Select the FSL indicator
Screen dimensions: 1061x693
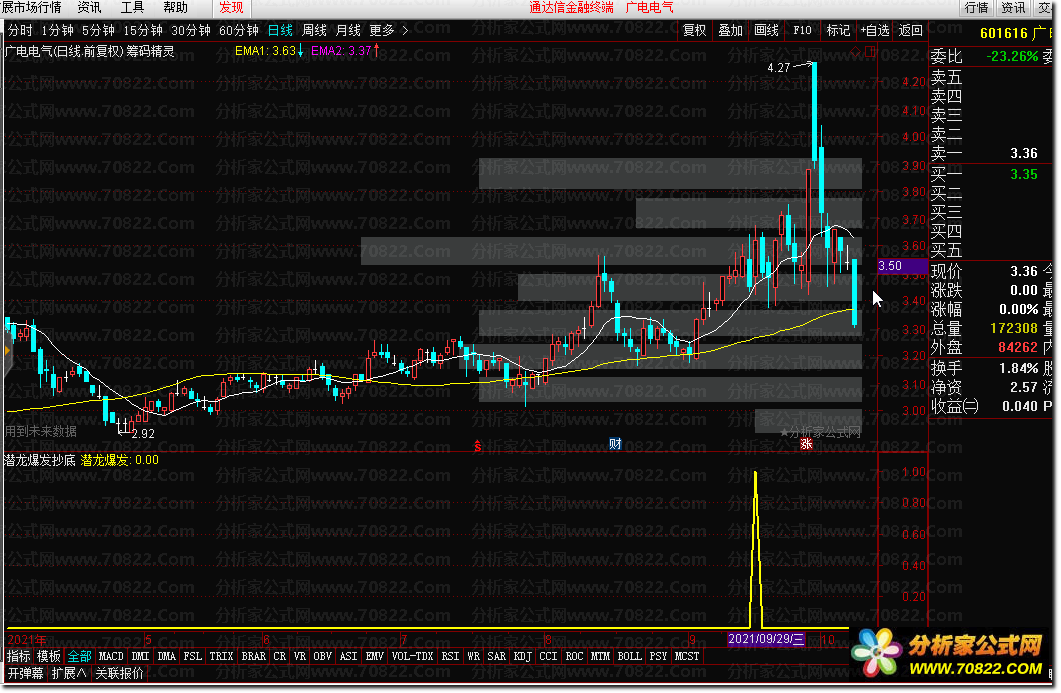[x=193, y=656]
